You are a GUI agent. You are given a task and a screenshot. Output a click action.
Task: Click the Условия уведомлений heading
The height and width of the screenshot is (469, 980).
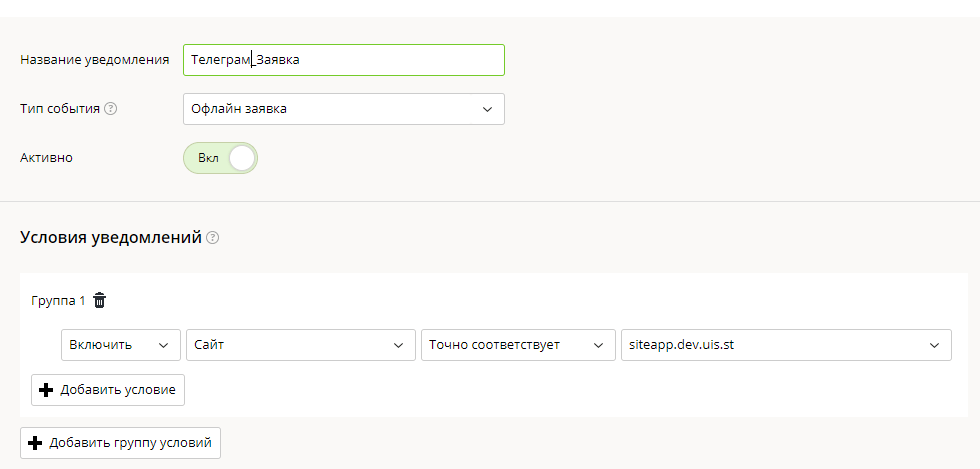coord(111,238)
